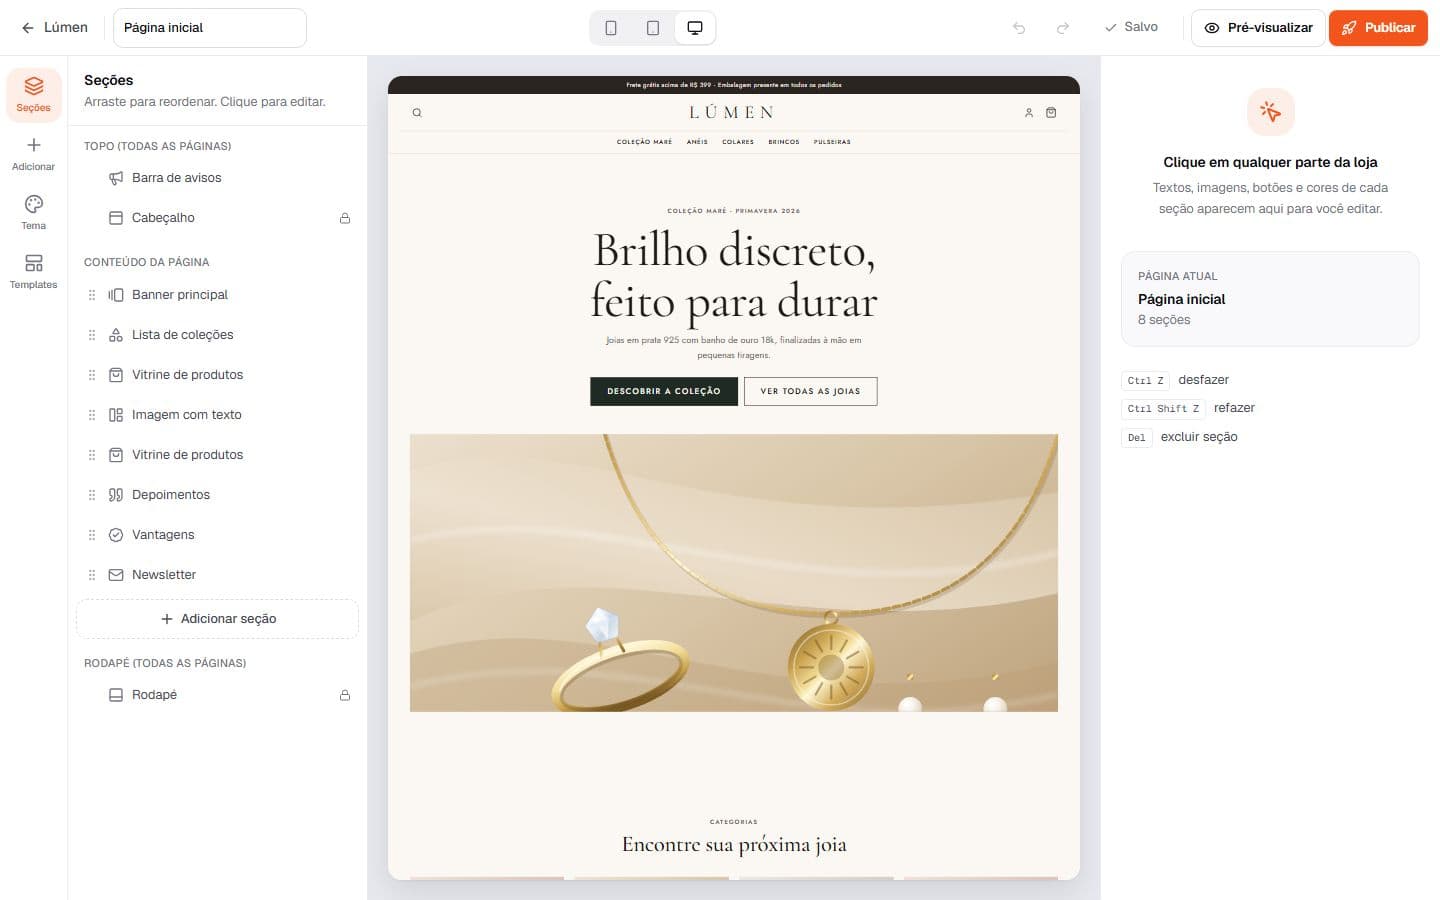This screenshot has height=900, width=1440.
Task: Click the store preview cart icon
Action: pos(1051,113)
